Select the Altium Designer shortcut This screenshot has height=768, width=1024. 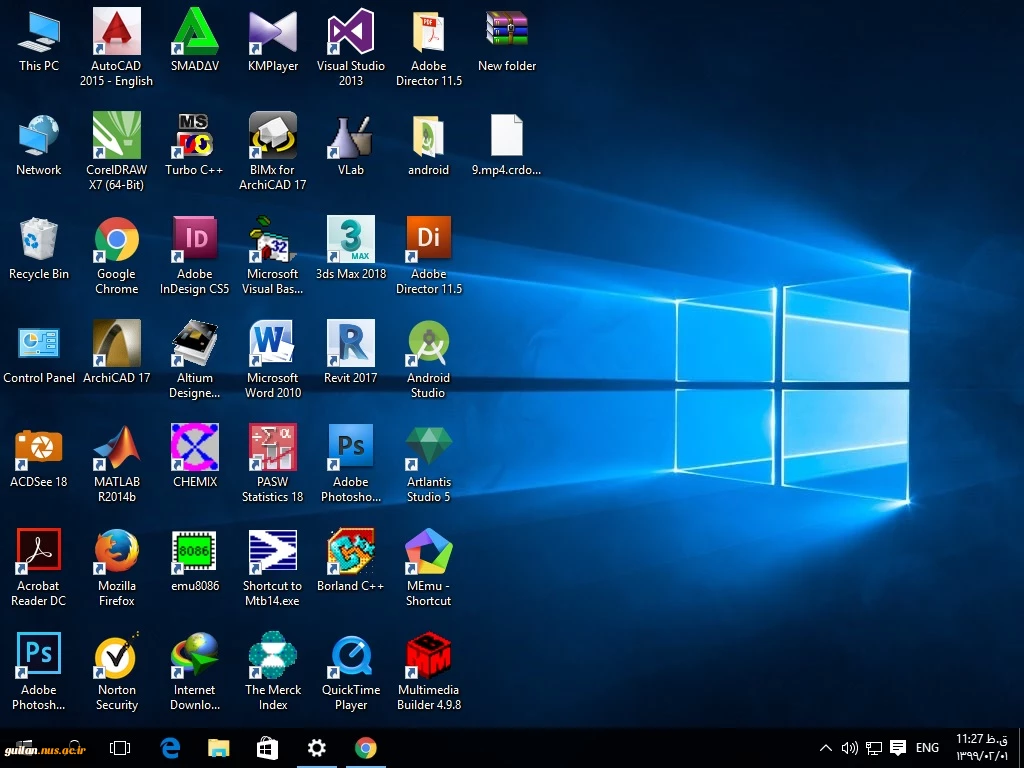coord(195,359)
